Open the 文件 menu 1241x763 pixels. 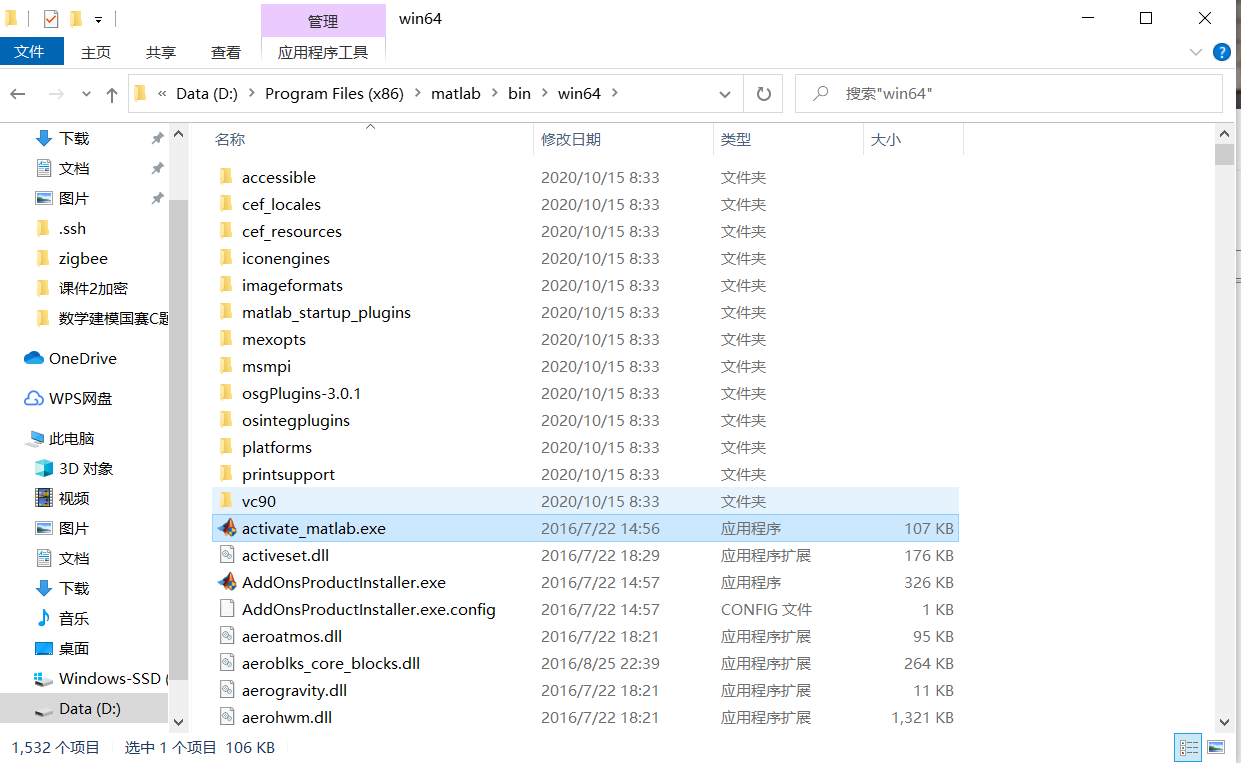point(30,52)
